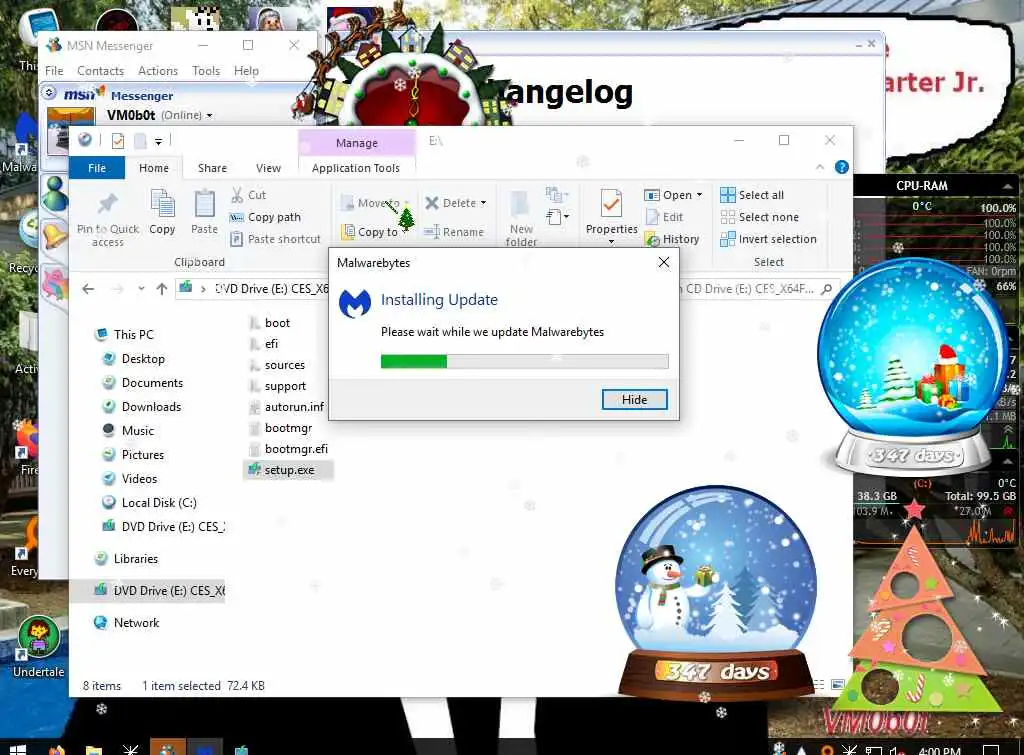Open Explorer help question mark icon
Screen dimensions: 1024x755
(842, 167)
